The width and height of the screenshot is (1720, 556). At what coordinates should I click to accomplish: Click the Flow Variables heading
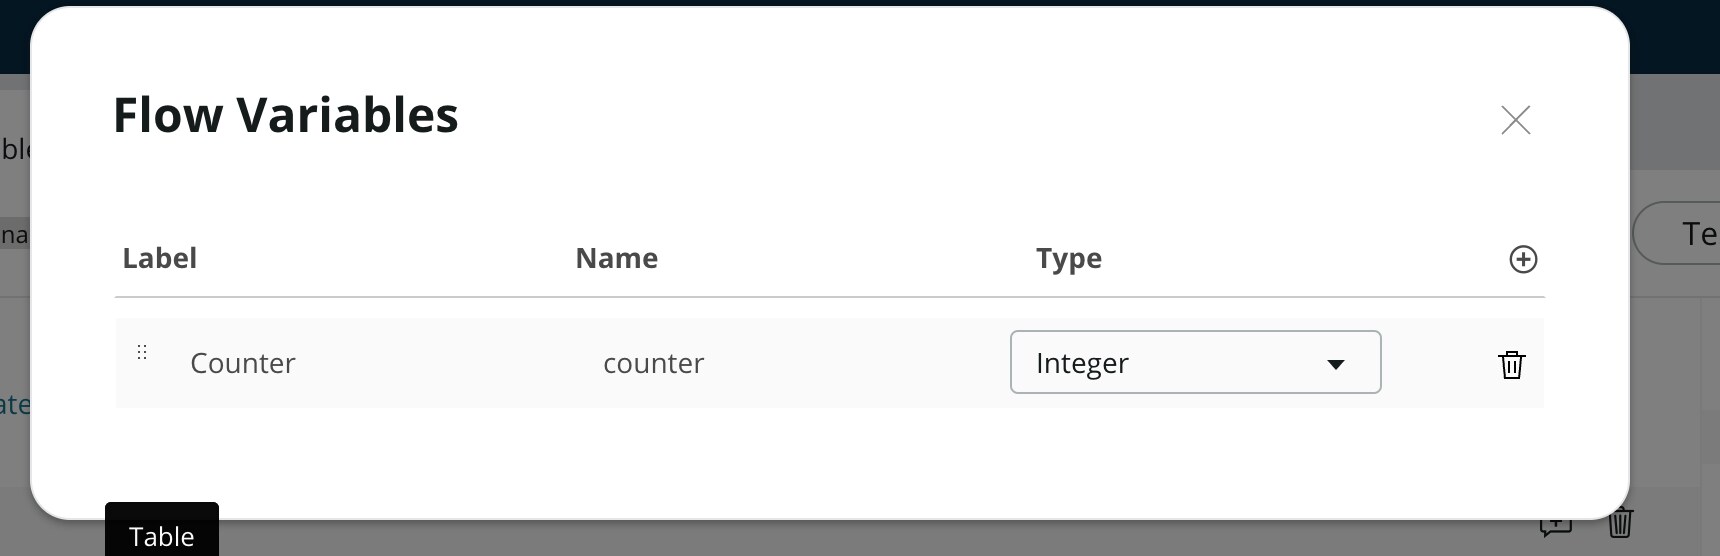(286, 115)
